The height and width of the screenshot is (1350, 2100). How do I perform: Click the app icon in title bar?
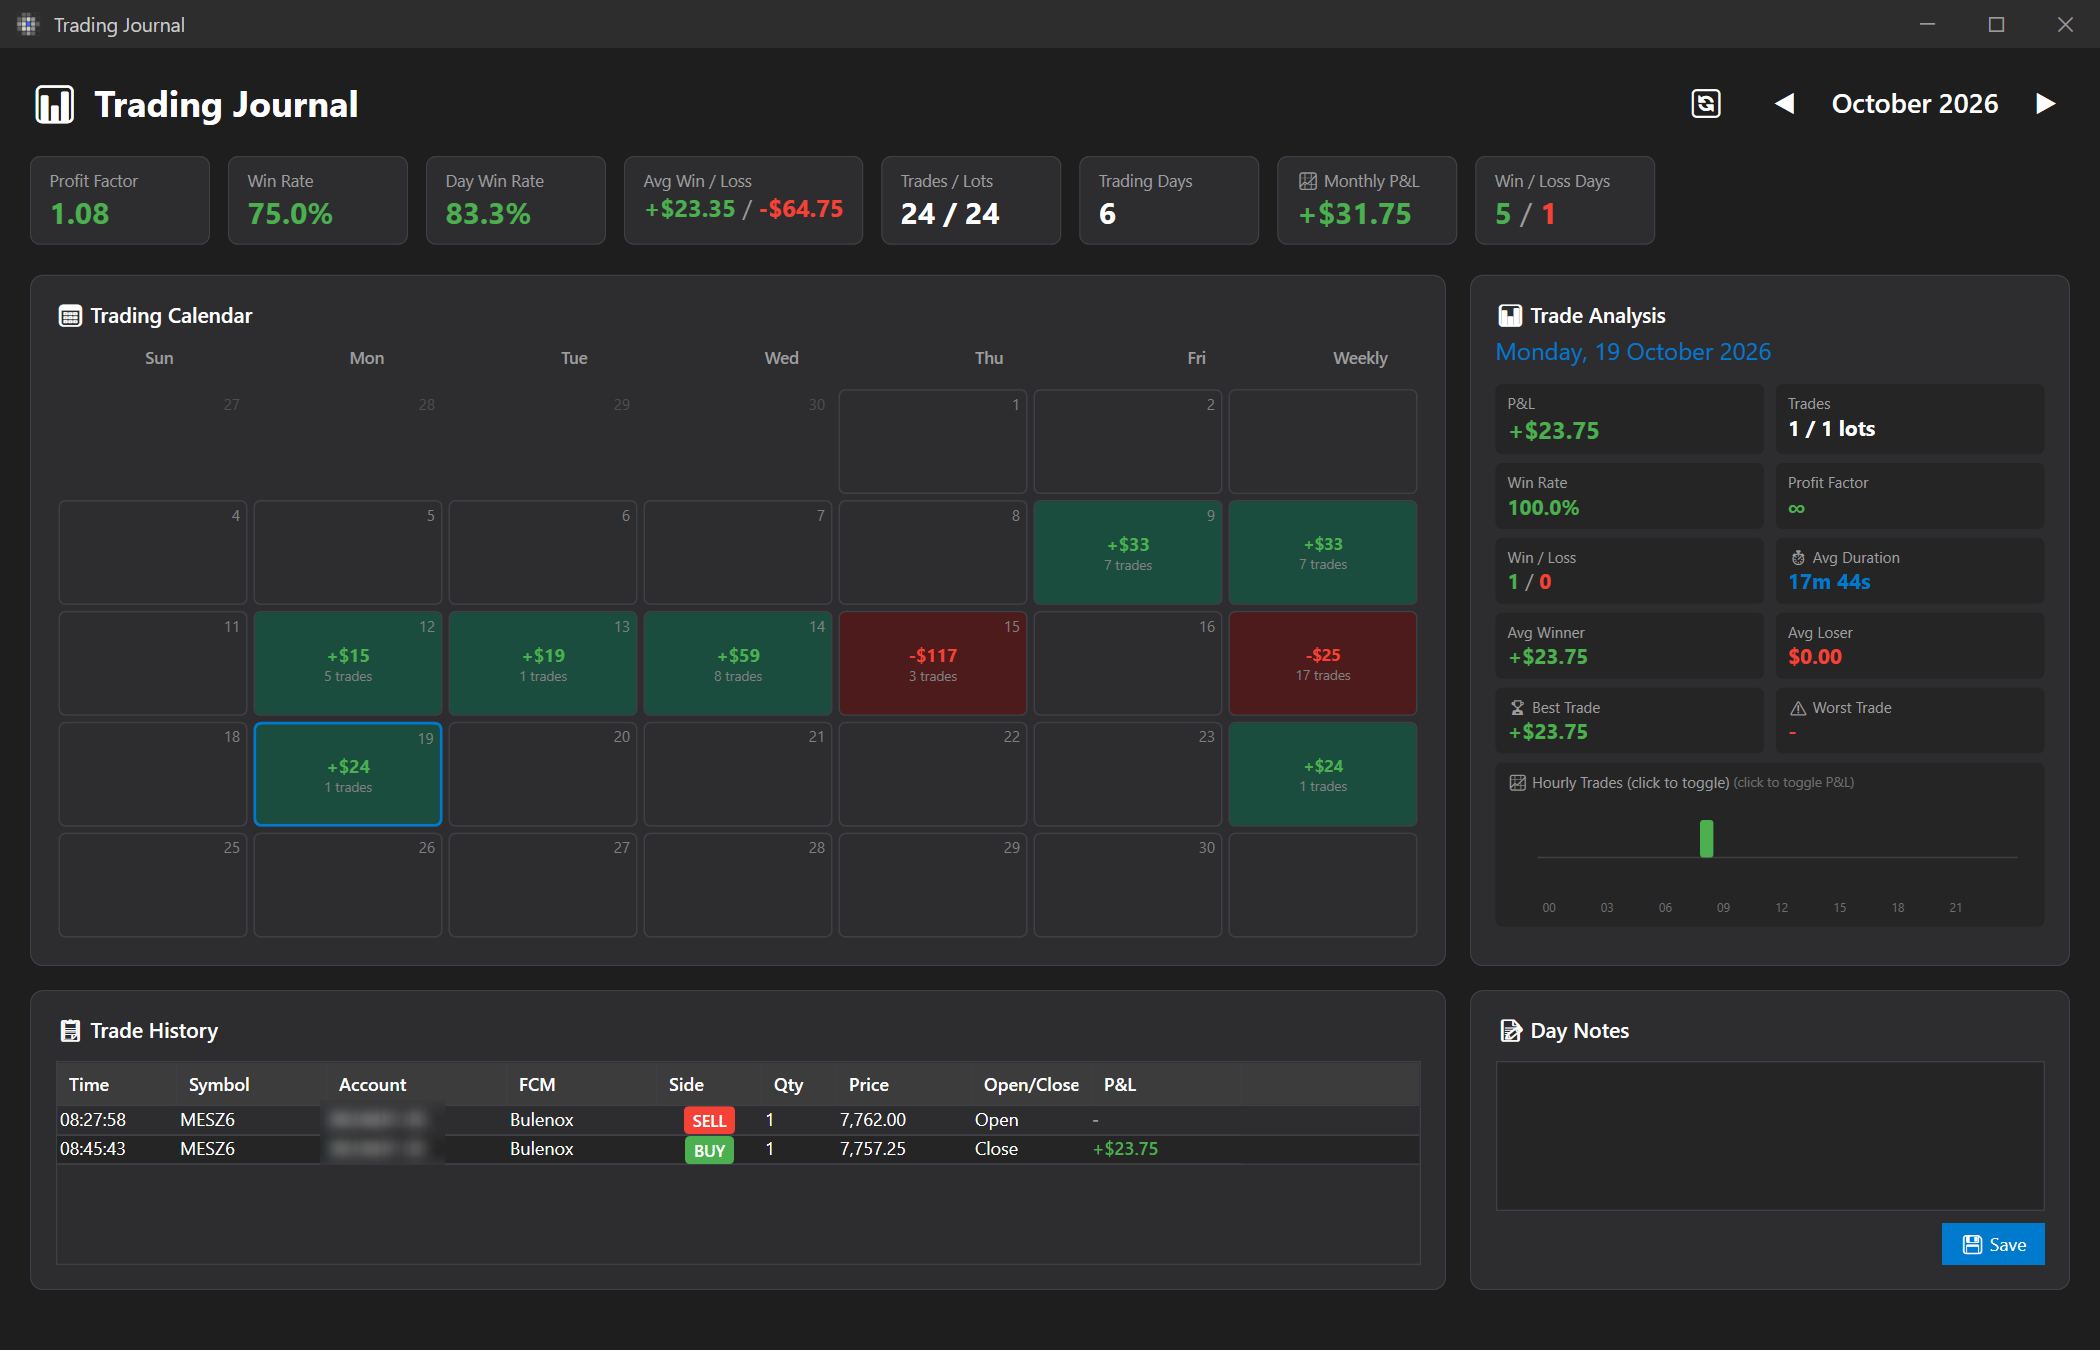pyautogui.click(x=27, y=24)
